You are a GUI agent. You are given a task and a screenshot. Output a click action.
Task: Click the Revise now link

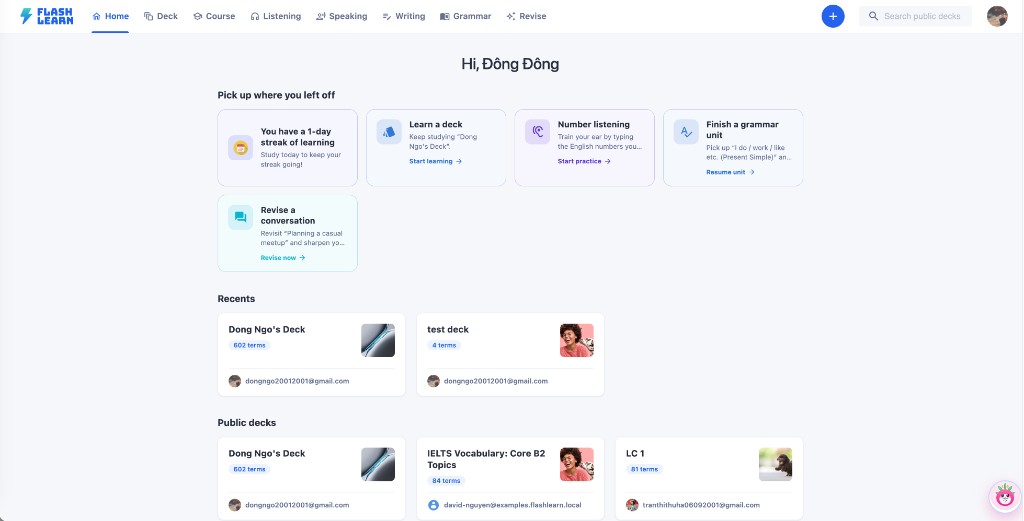pyautogui.click(x=283, y=258)
